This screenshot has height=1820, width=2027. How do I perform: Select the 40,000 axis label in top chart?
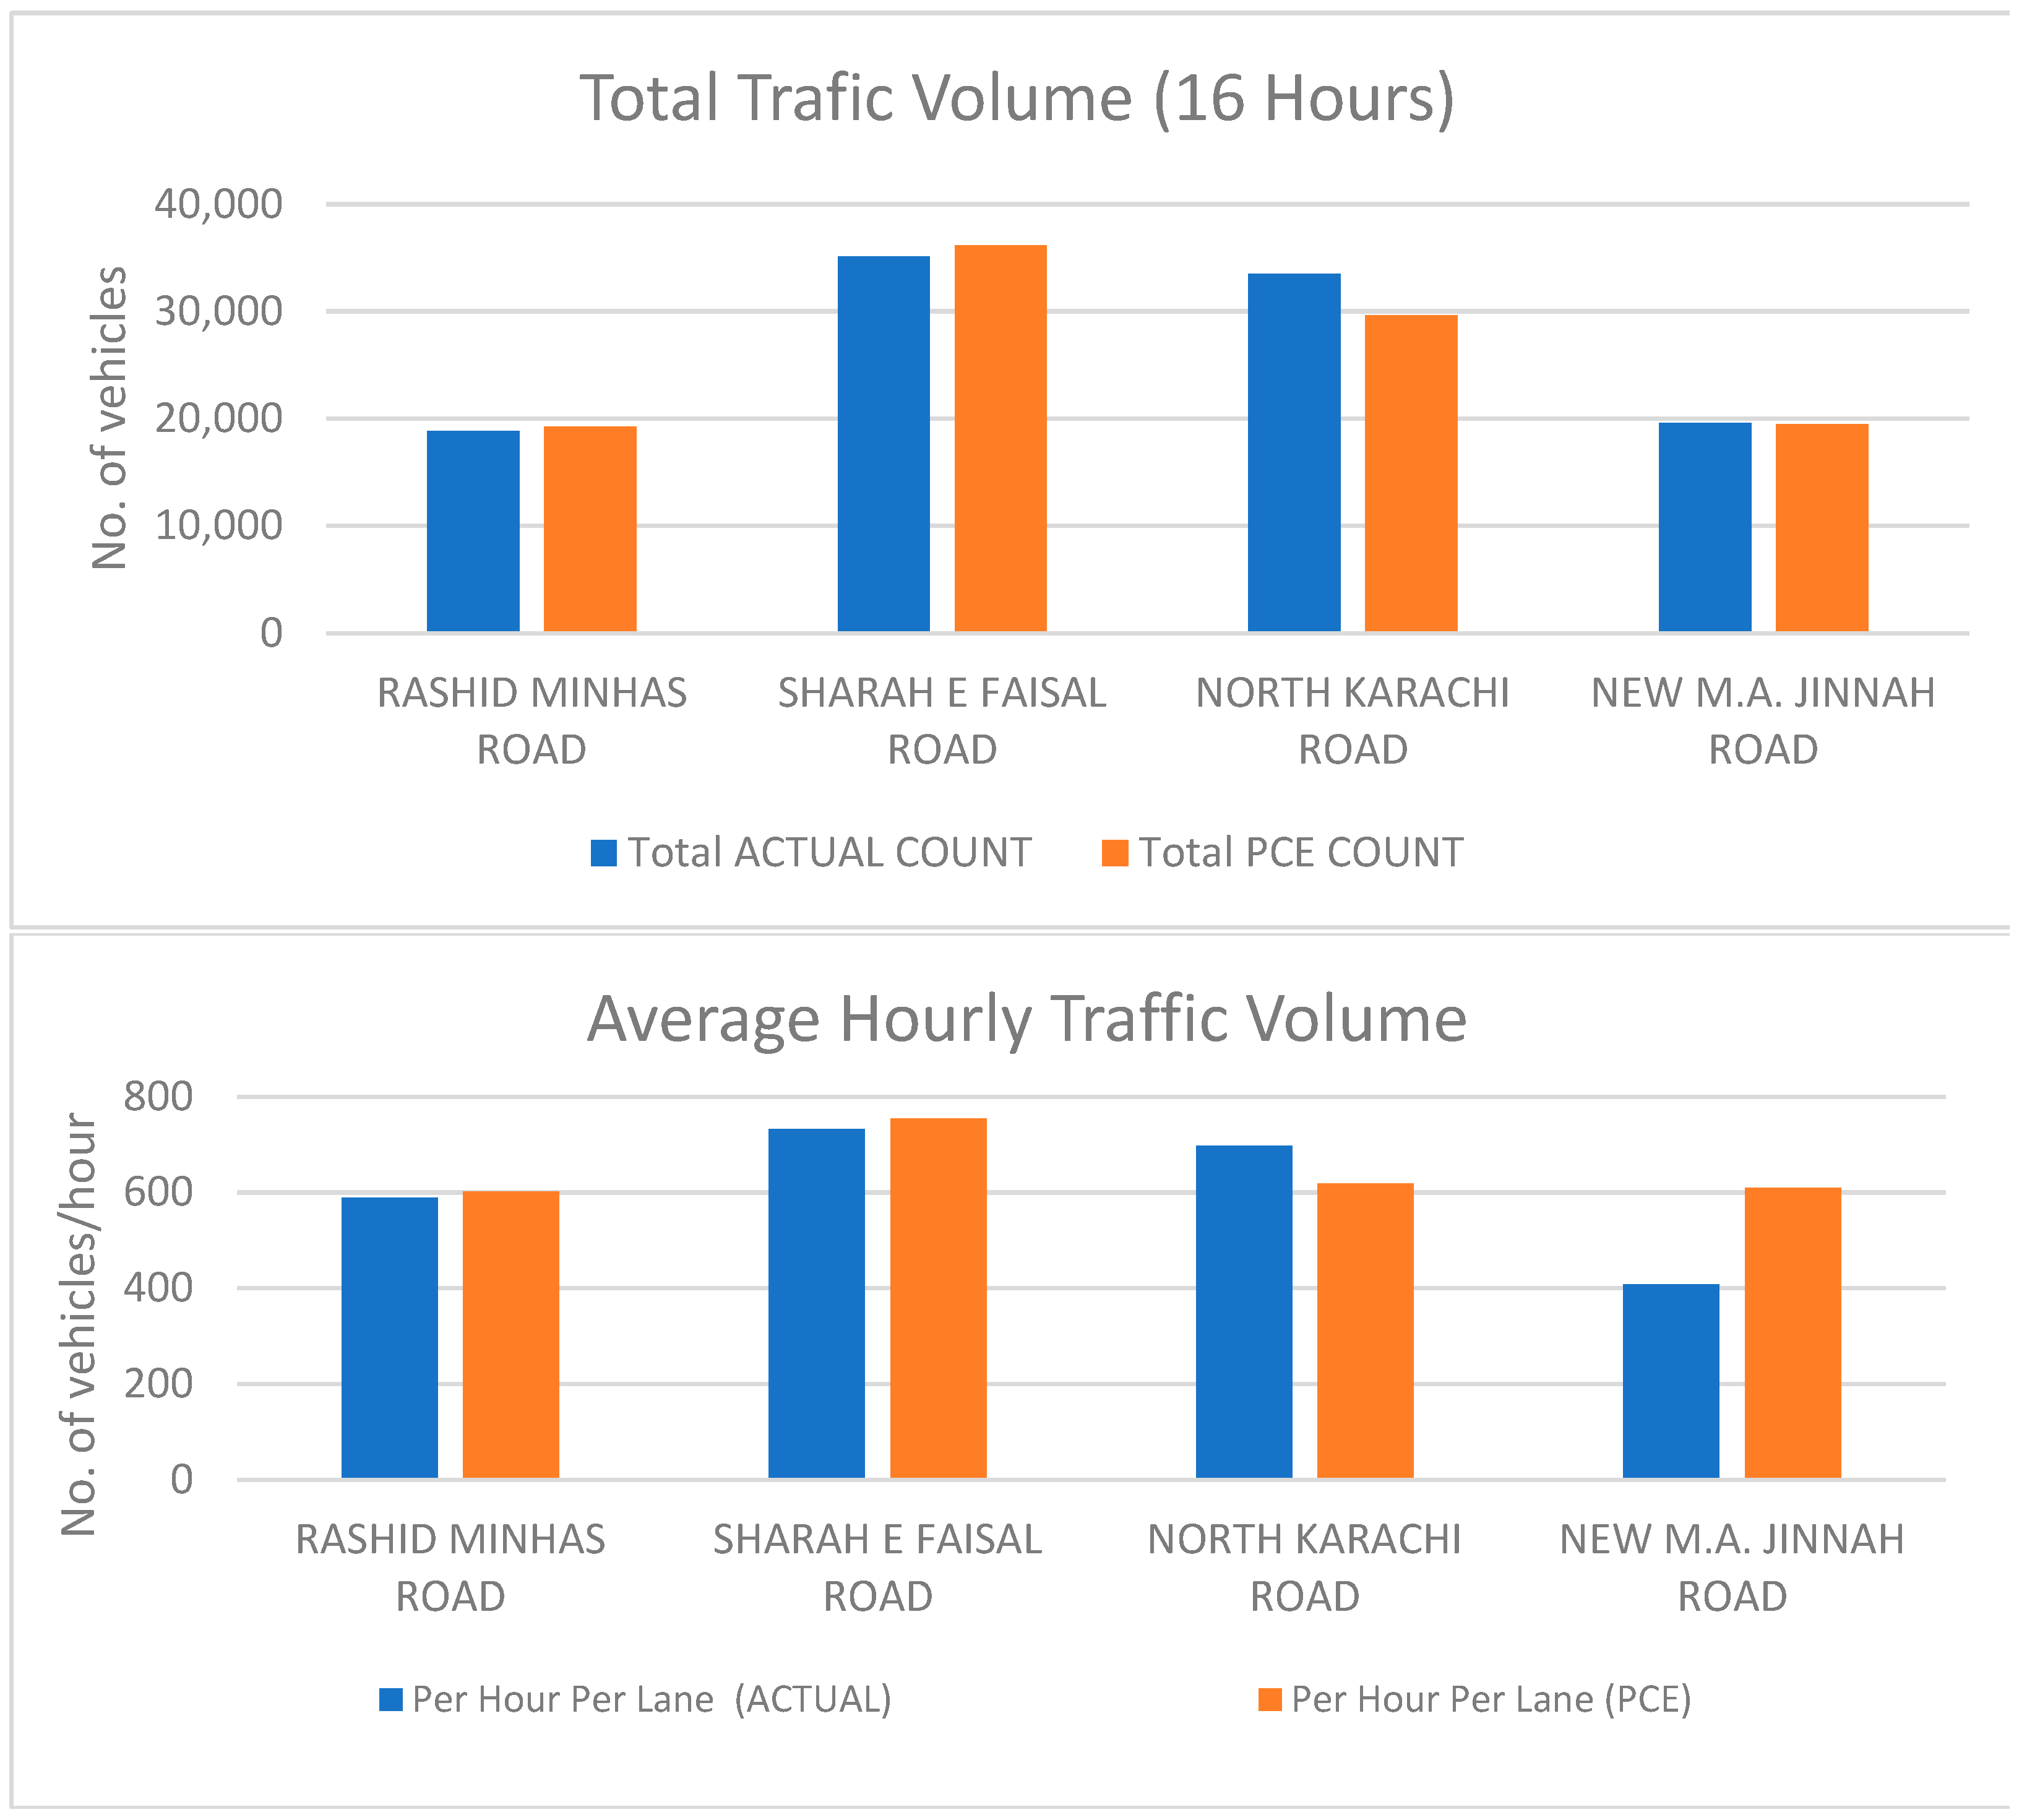point(218,204)
